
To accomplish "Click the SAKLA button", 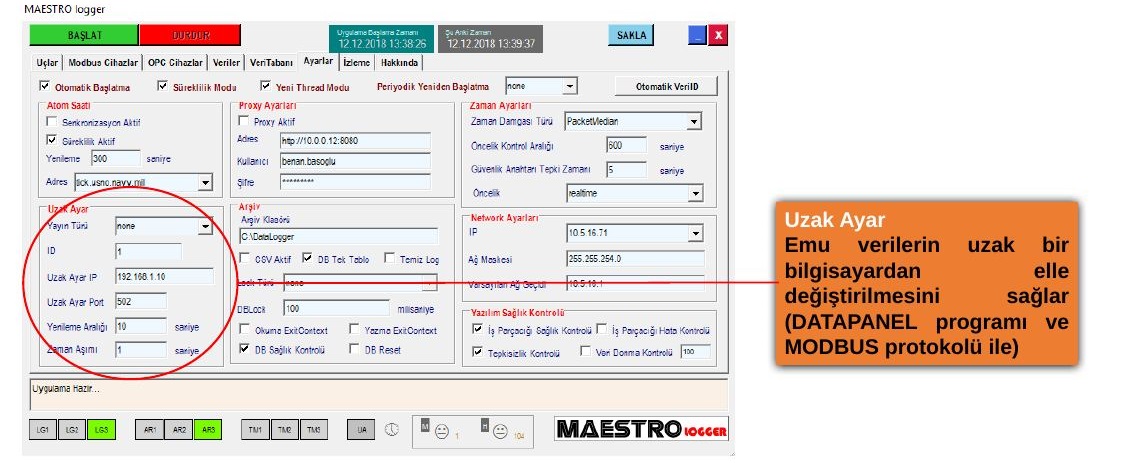I will [631, 35].
